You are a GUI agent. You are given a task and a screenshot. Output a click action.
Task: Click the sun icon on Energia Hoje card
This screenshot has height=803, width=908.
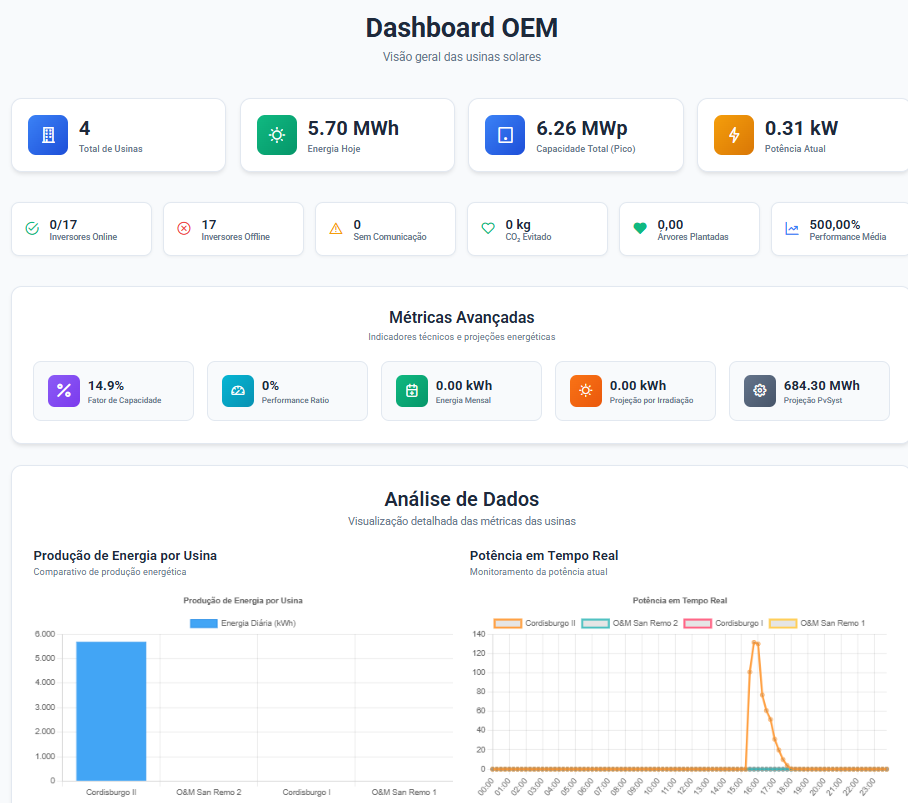[x=276, y=134]
